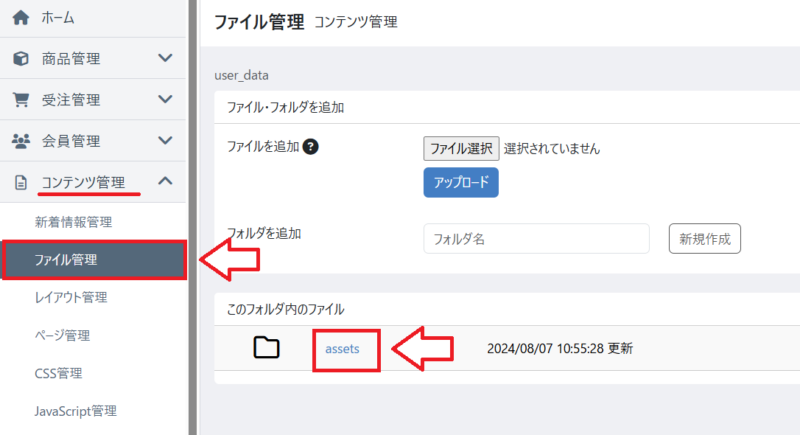The image size is (800, 435).
Task: Expand the 会員管理 chevron
Action: (x=165, y=140)
